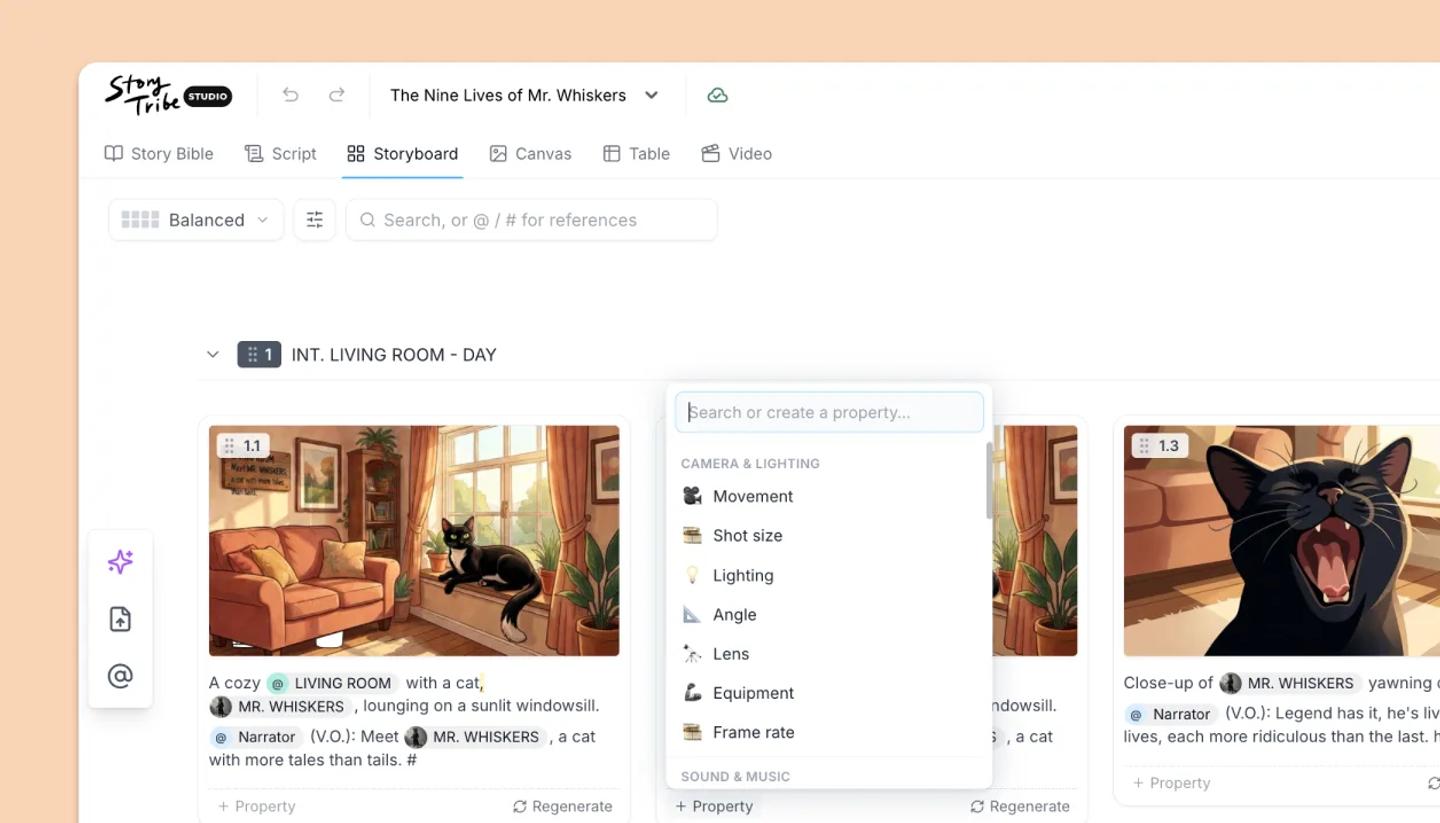Click the CAMERA & LIGHTING section header
The width and height of the screenshot is (1440, 823).
click(x=750, y=464)
